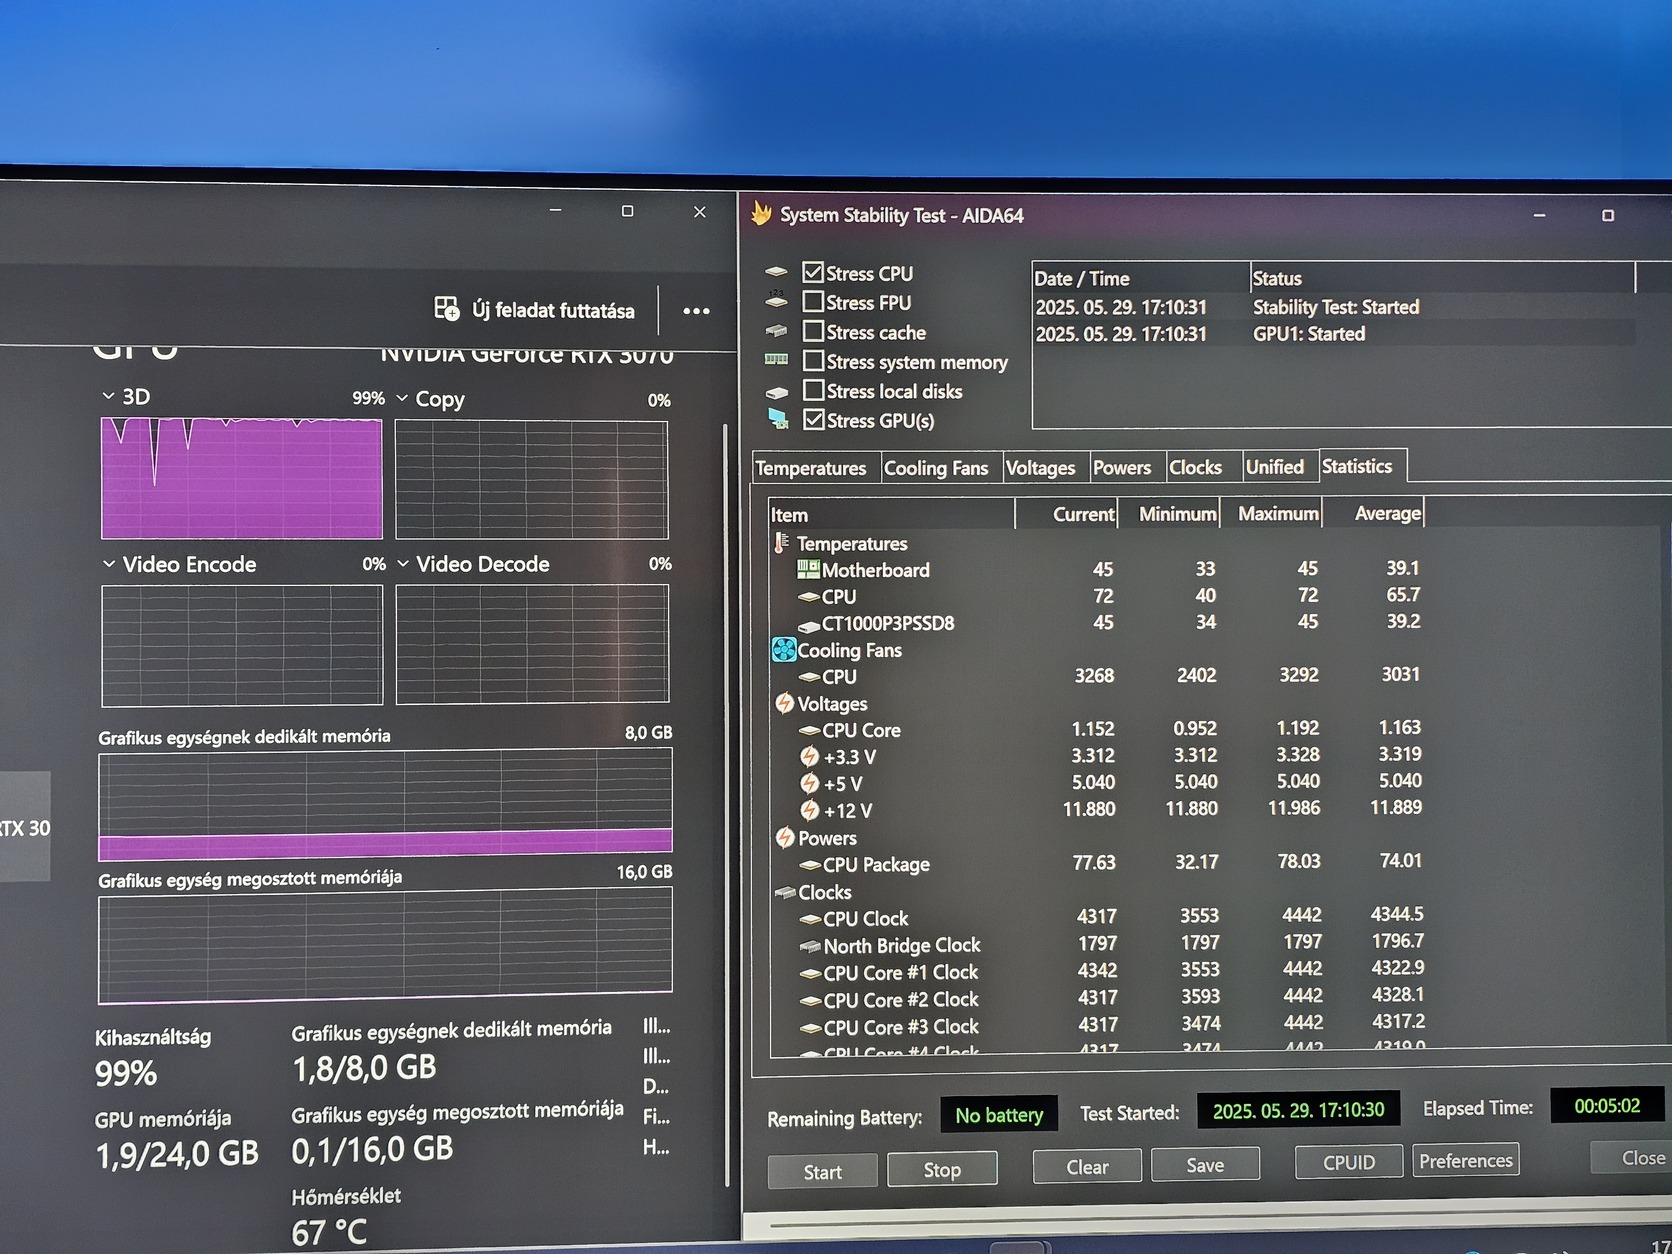The image size is (1672, 1254).
Task: Open the Video Encode graph dropdown
Action: pyautogui.click(x=109, y=564)
